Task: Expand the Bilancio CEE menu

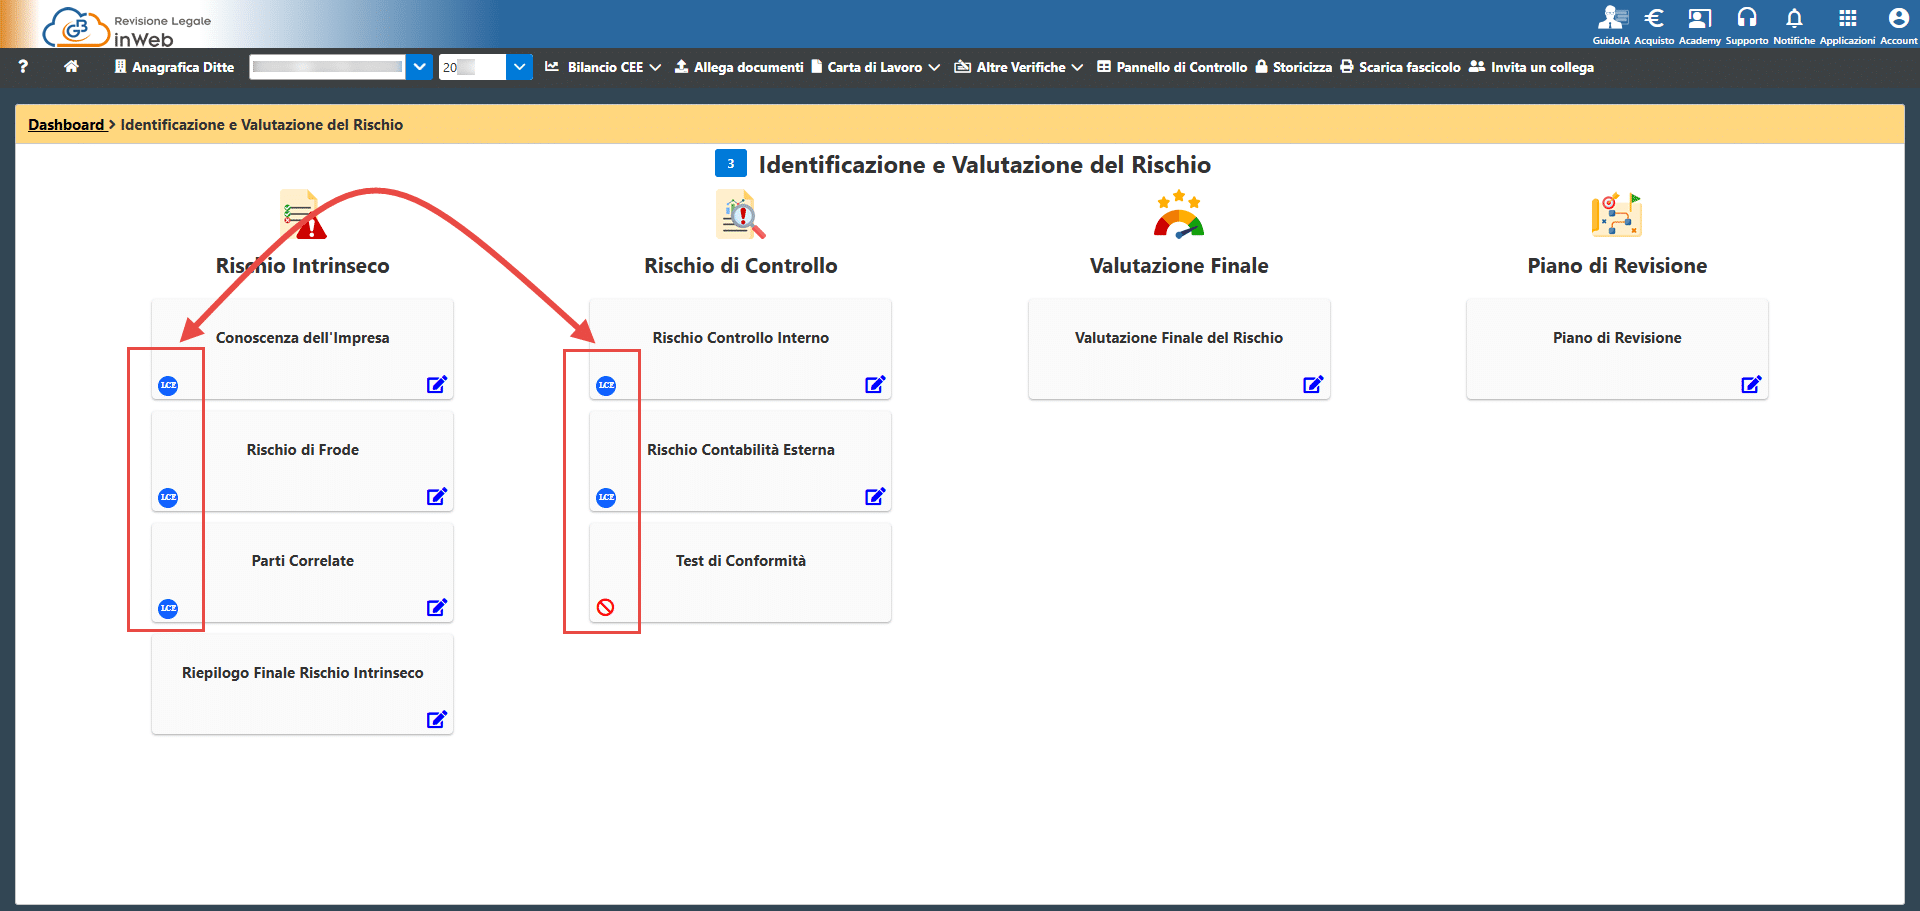Action: pos(603,67)
